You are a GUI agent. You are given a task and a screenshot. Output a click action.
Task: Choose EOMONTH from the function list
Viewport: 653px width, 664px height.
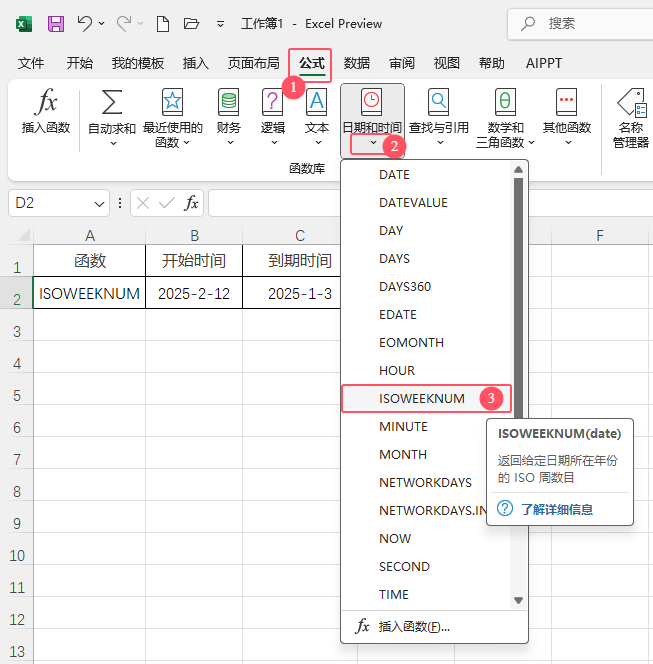click(427, 343)
